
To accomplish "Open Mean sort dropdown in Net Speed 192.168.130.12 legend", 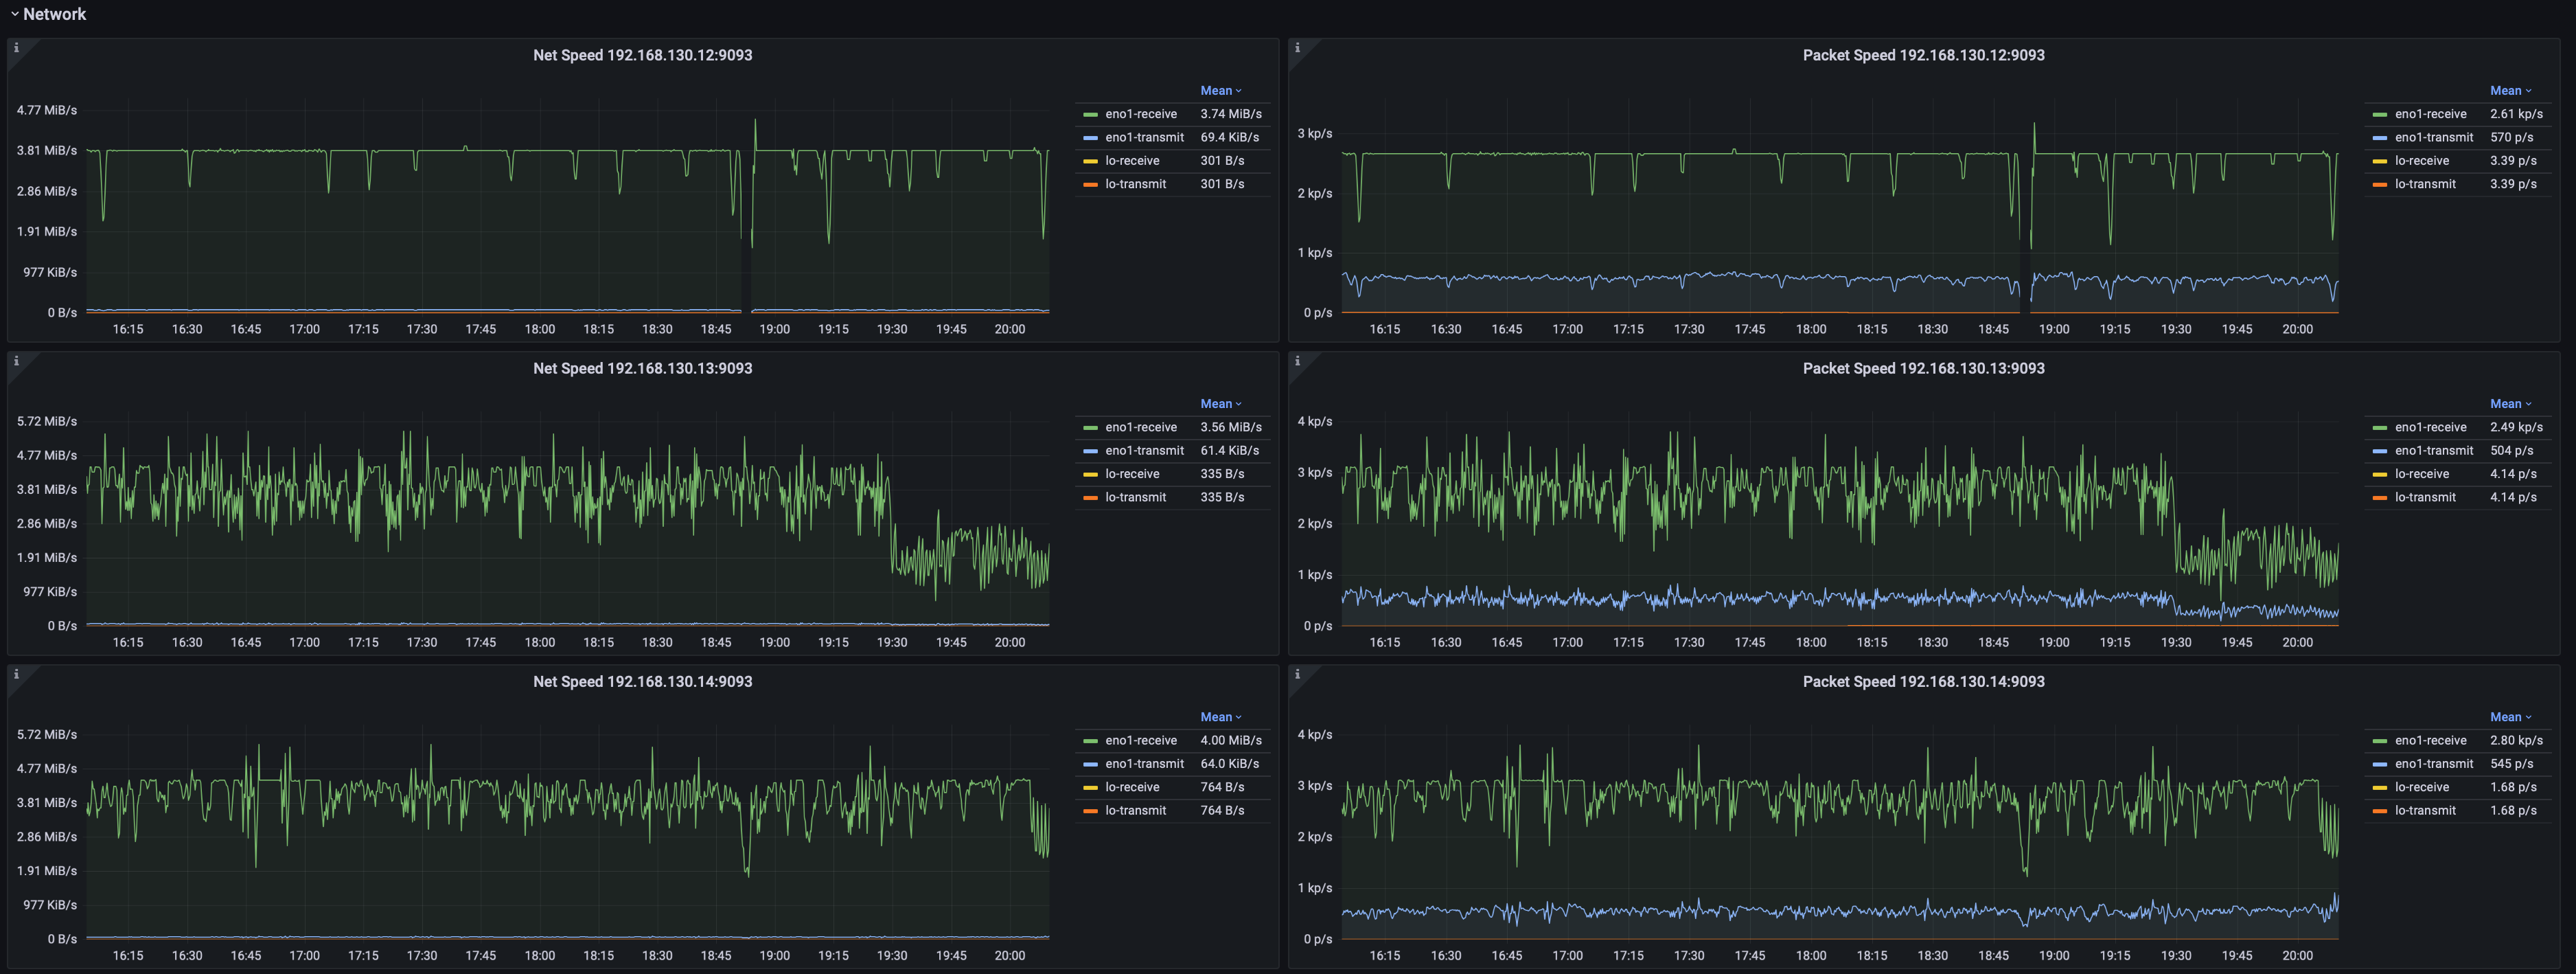I will (x=1220, y=91).
